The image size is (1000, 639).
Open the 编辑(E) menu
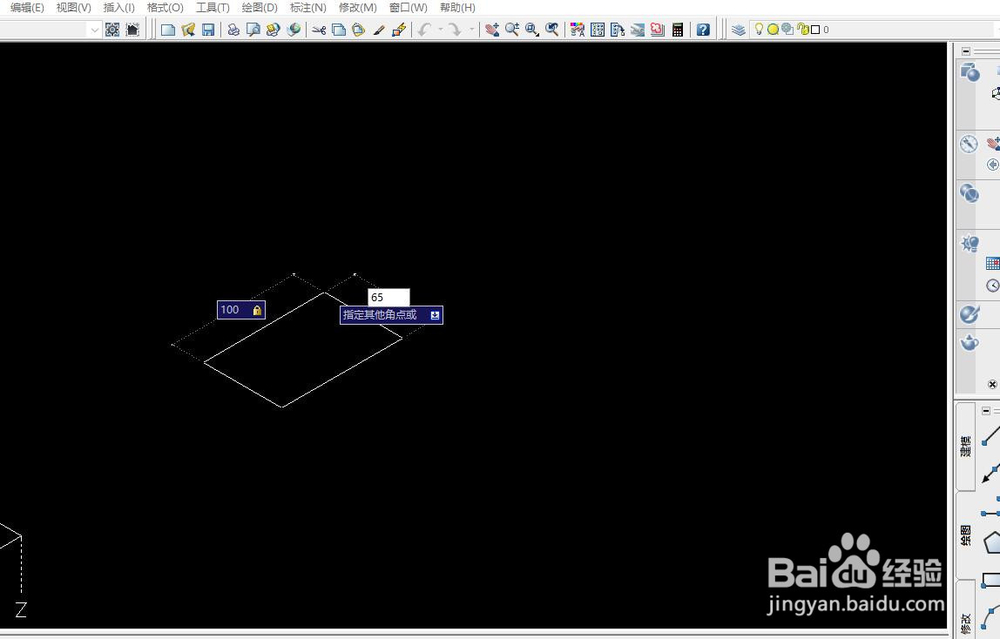tap(27, 8)
